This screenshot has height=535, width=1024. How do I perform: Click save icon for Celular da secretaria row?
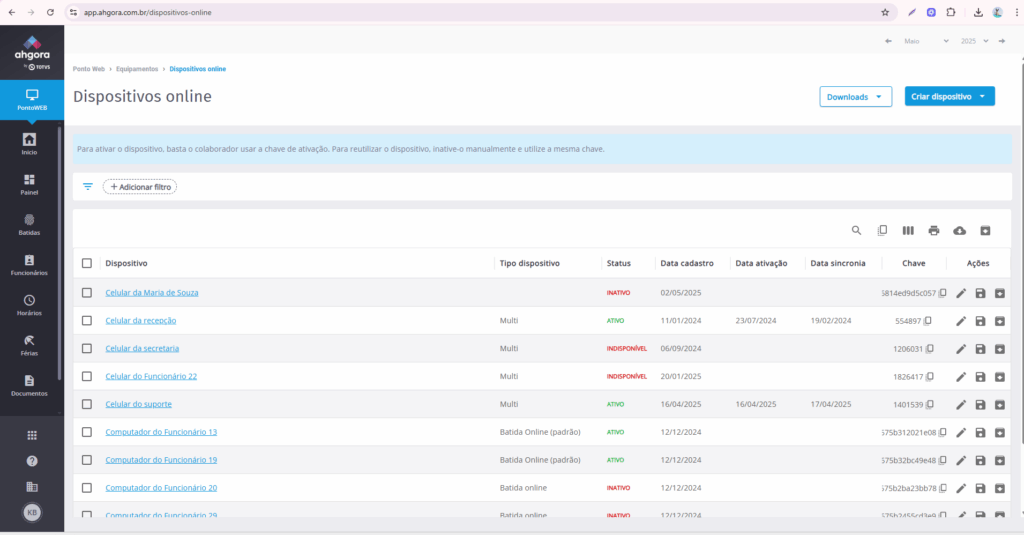pos(980,349)
